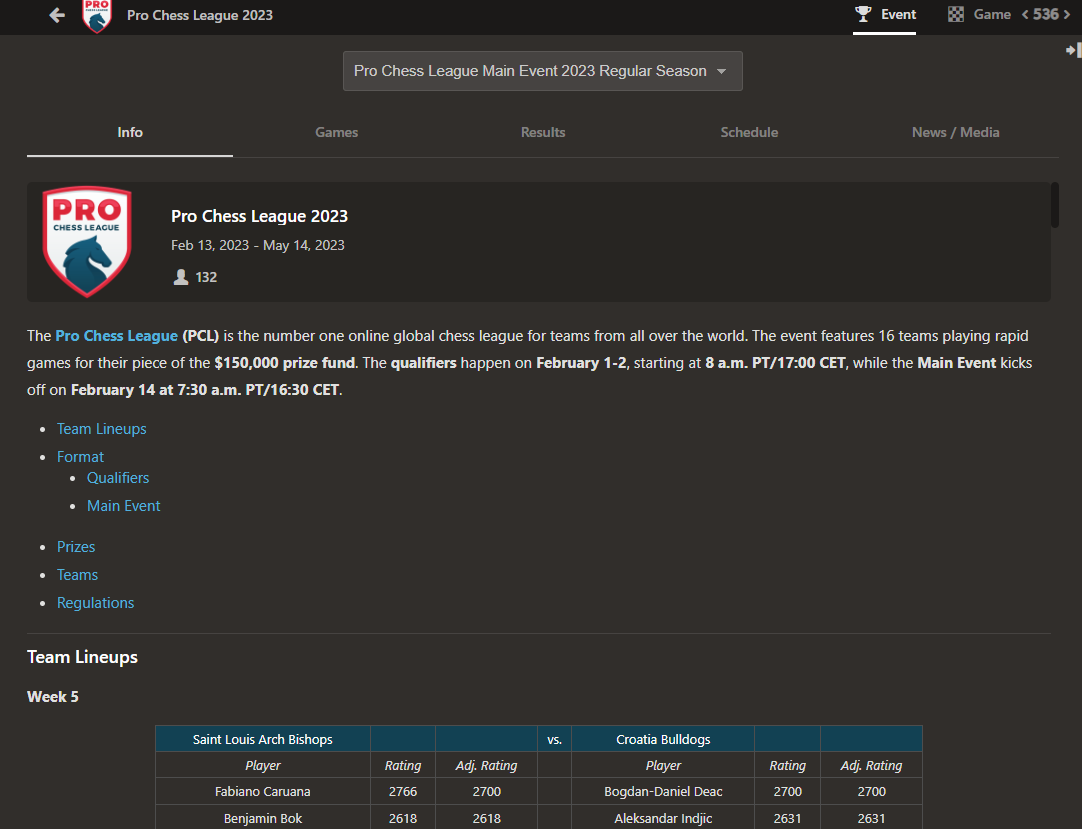Click the 'Bogdan-Daniel Deac' table cell

coord(662,792)
